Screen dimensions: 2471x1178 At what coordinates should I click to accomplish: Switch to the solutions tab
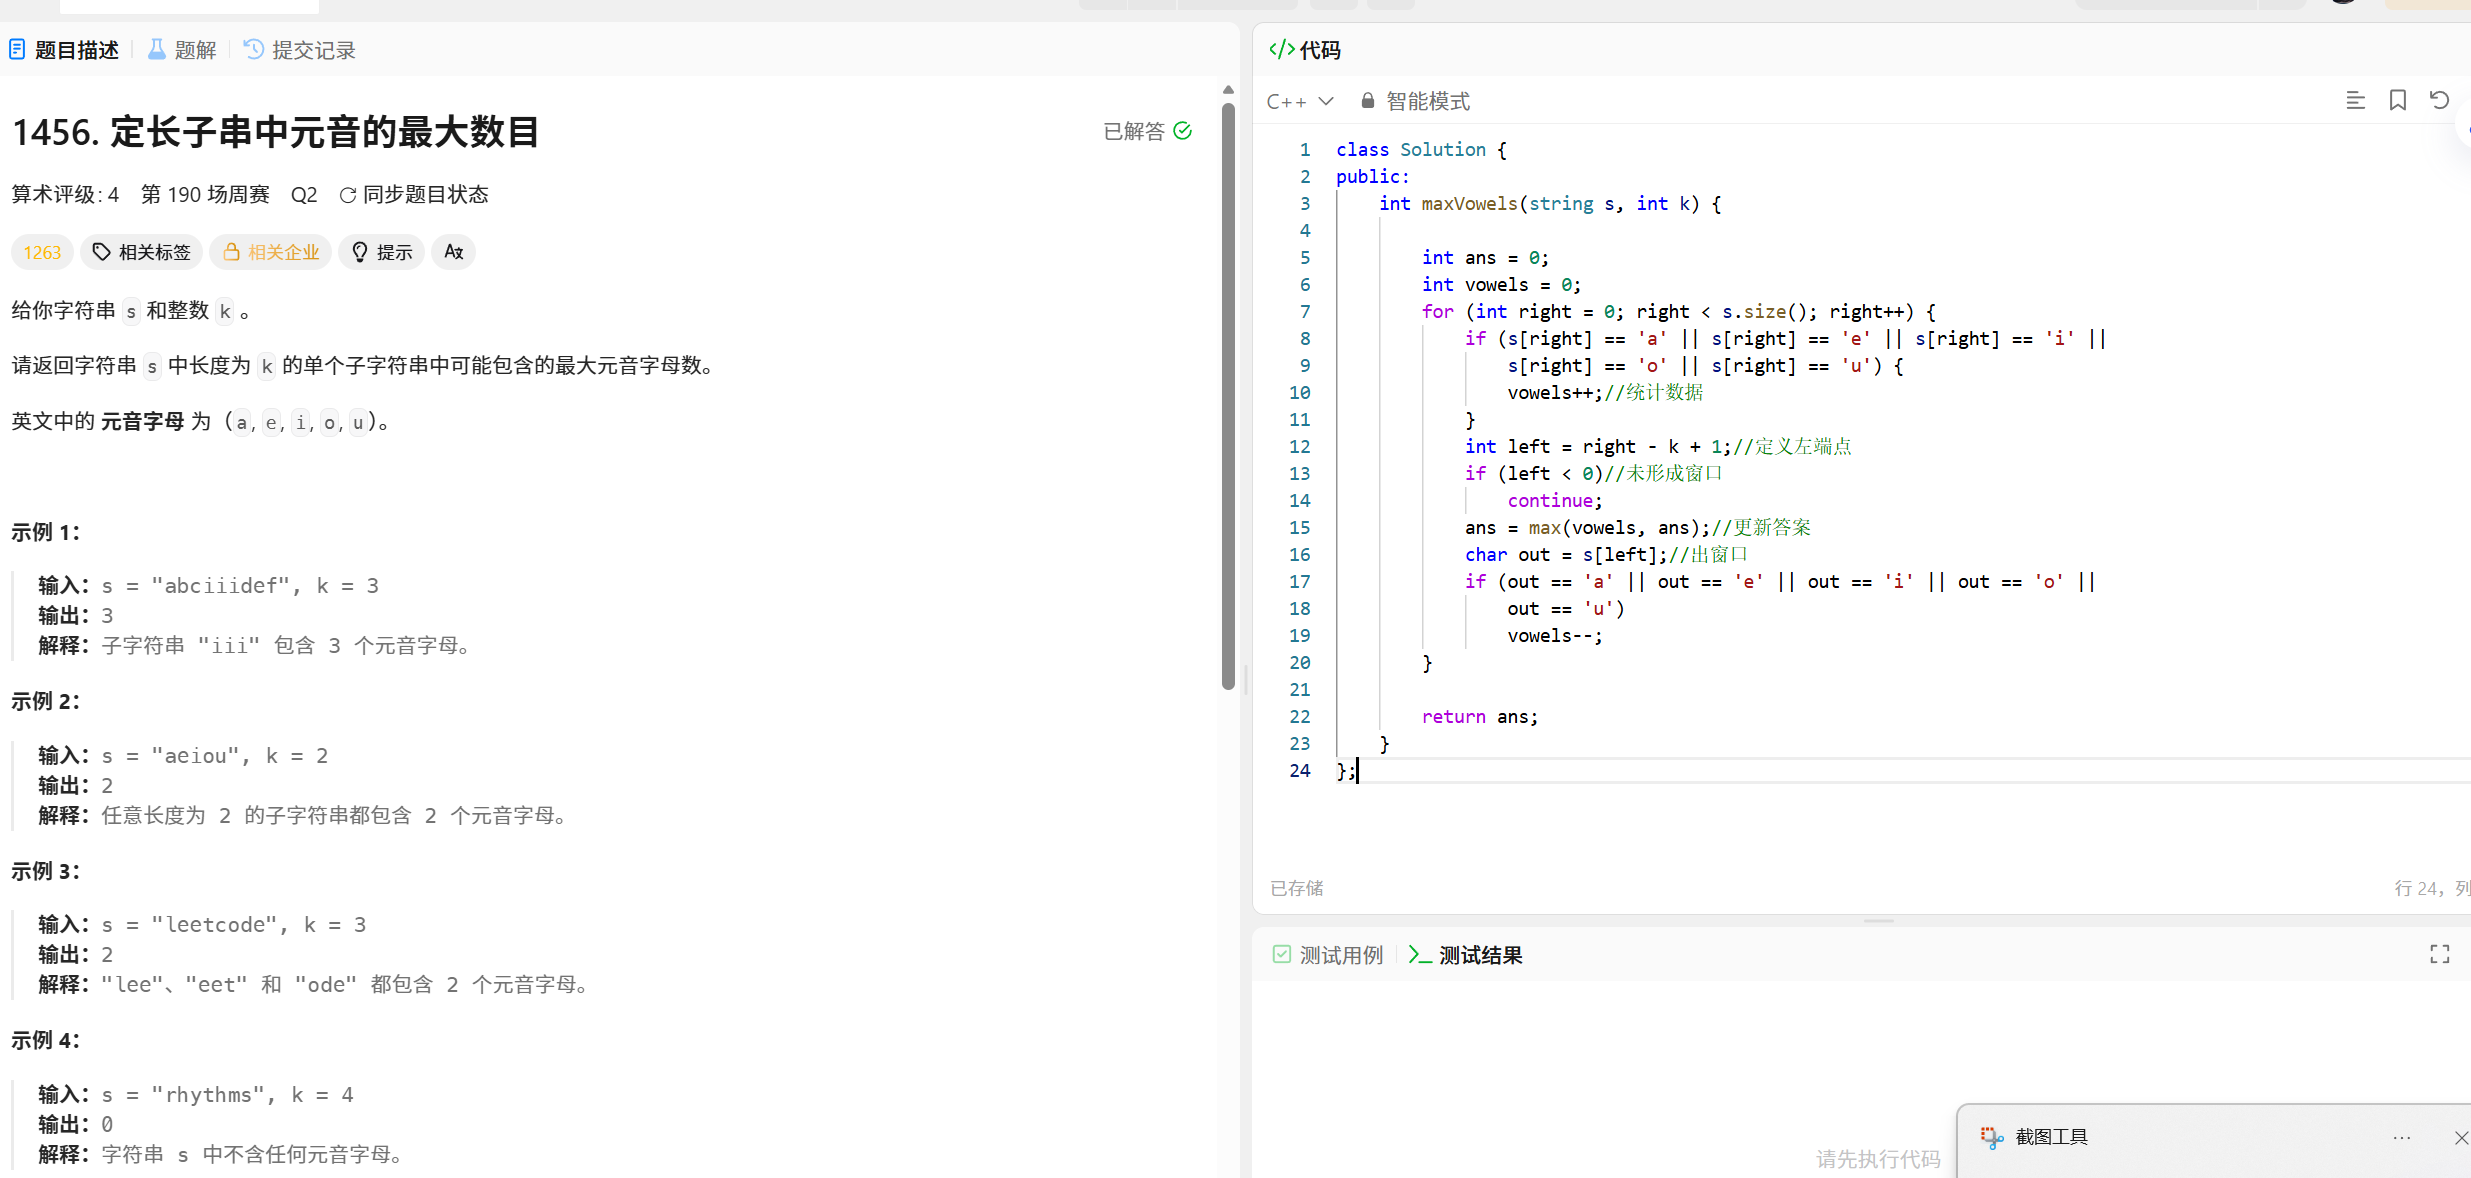click(182, 50)
